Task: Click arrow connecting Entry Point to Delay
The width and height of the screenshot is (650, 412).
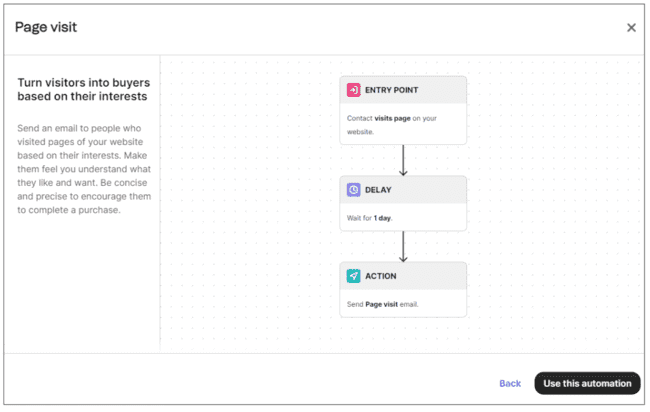Action: (x=403, y=159)
